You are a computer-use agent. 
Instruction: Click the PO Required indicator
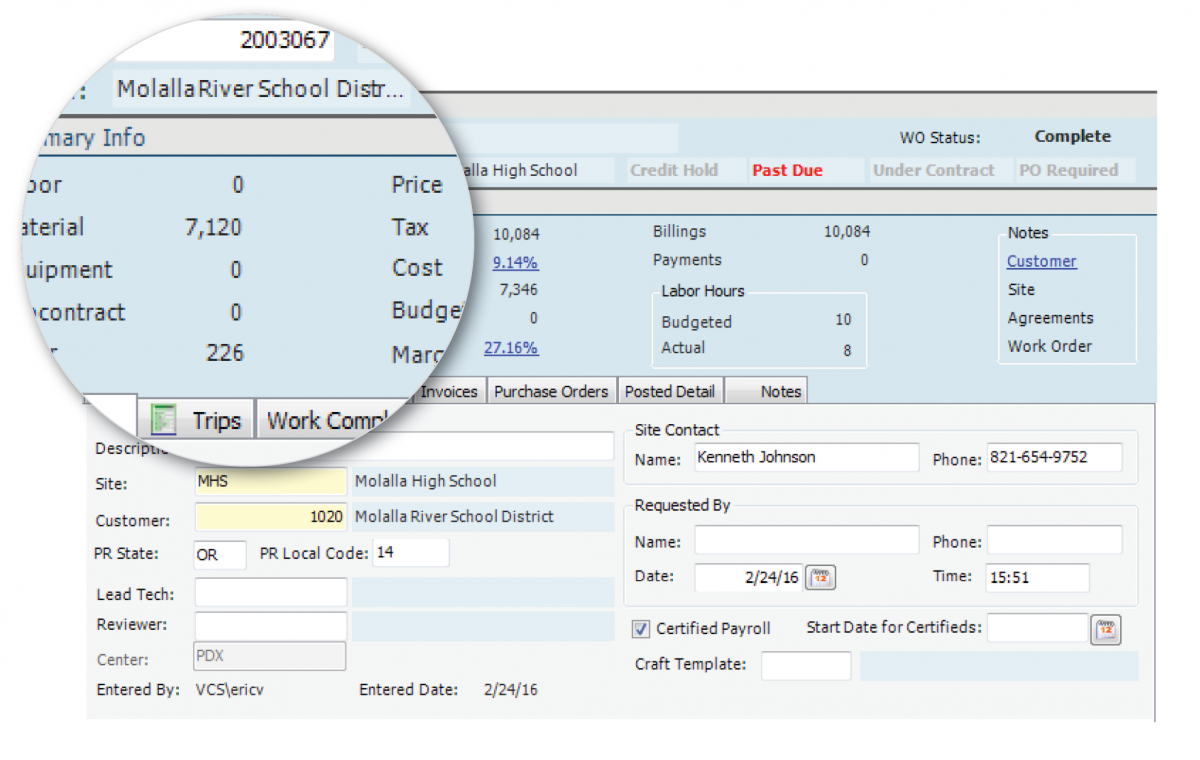1069,171
